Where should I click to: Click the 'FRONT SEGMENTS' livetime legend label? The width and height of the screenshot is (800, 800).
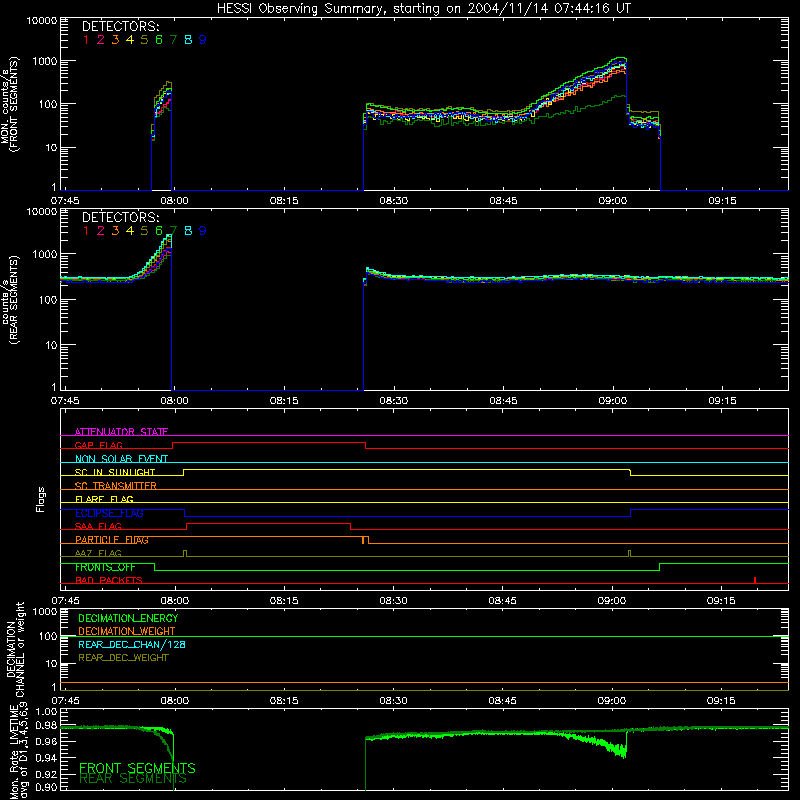click(x=137, y=768)
